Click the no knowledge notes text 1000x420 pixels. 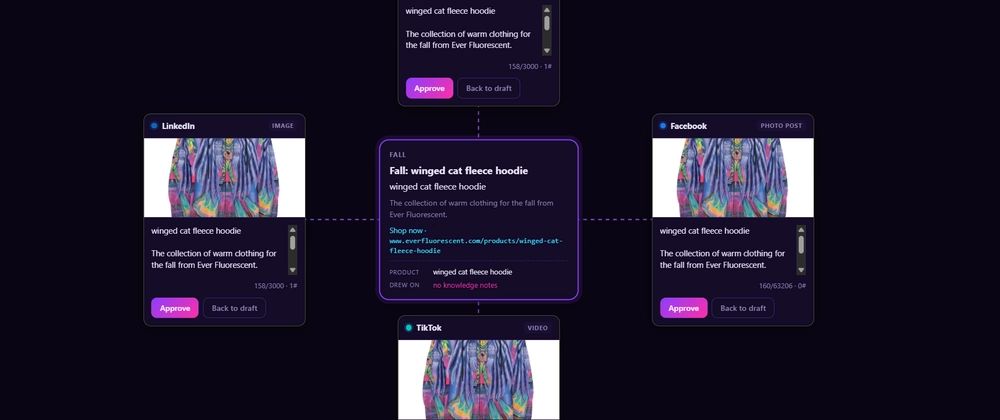coord(465,285)
